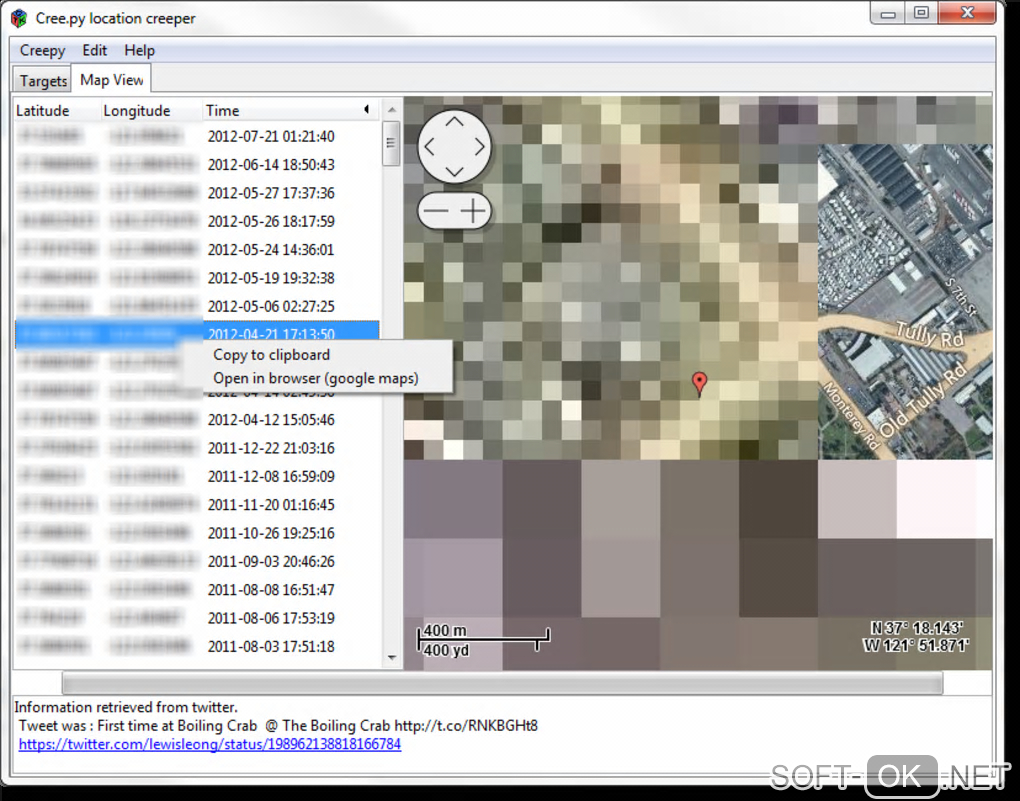Zoom in the map with plus button
Image resolution: width=1020 pixels, height=801 pixels.
tap(474, 211)
